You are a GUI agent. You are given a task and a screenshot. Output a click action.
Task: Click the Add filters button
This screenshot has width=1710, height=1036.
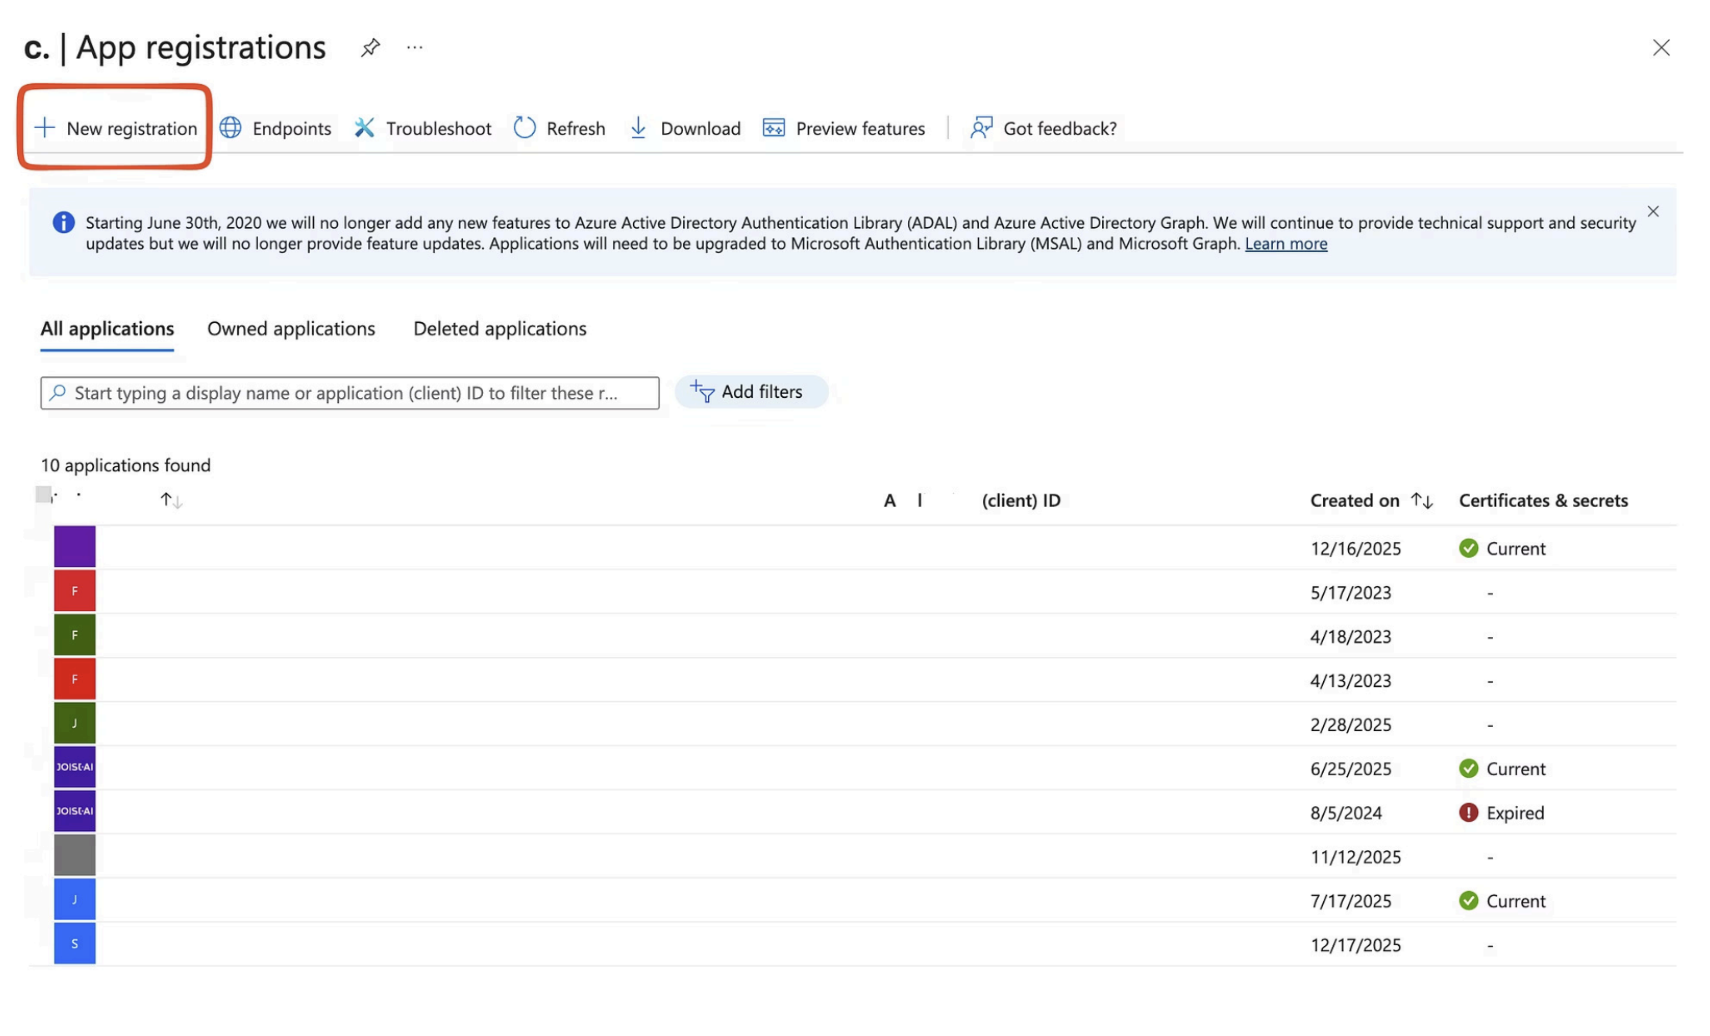click(751, 392)
